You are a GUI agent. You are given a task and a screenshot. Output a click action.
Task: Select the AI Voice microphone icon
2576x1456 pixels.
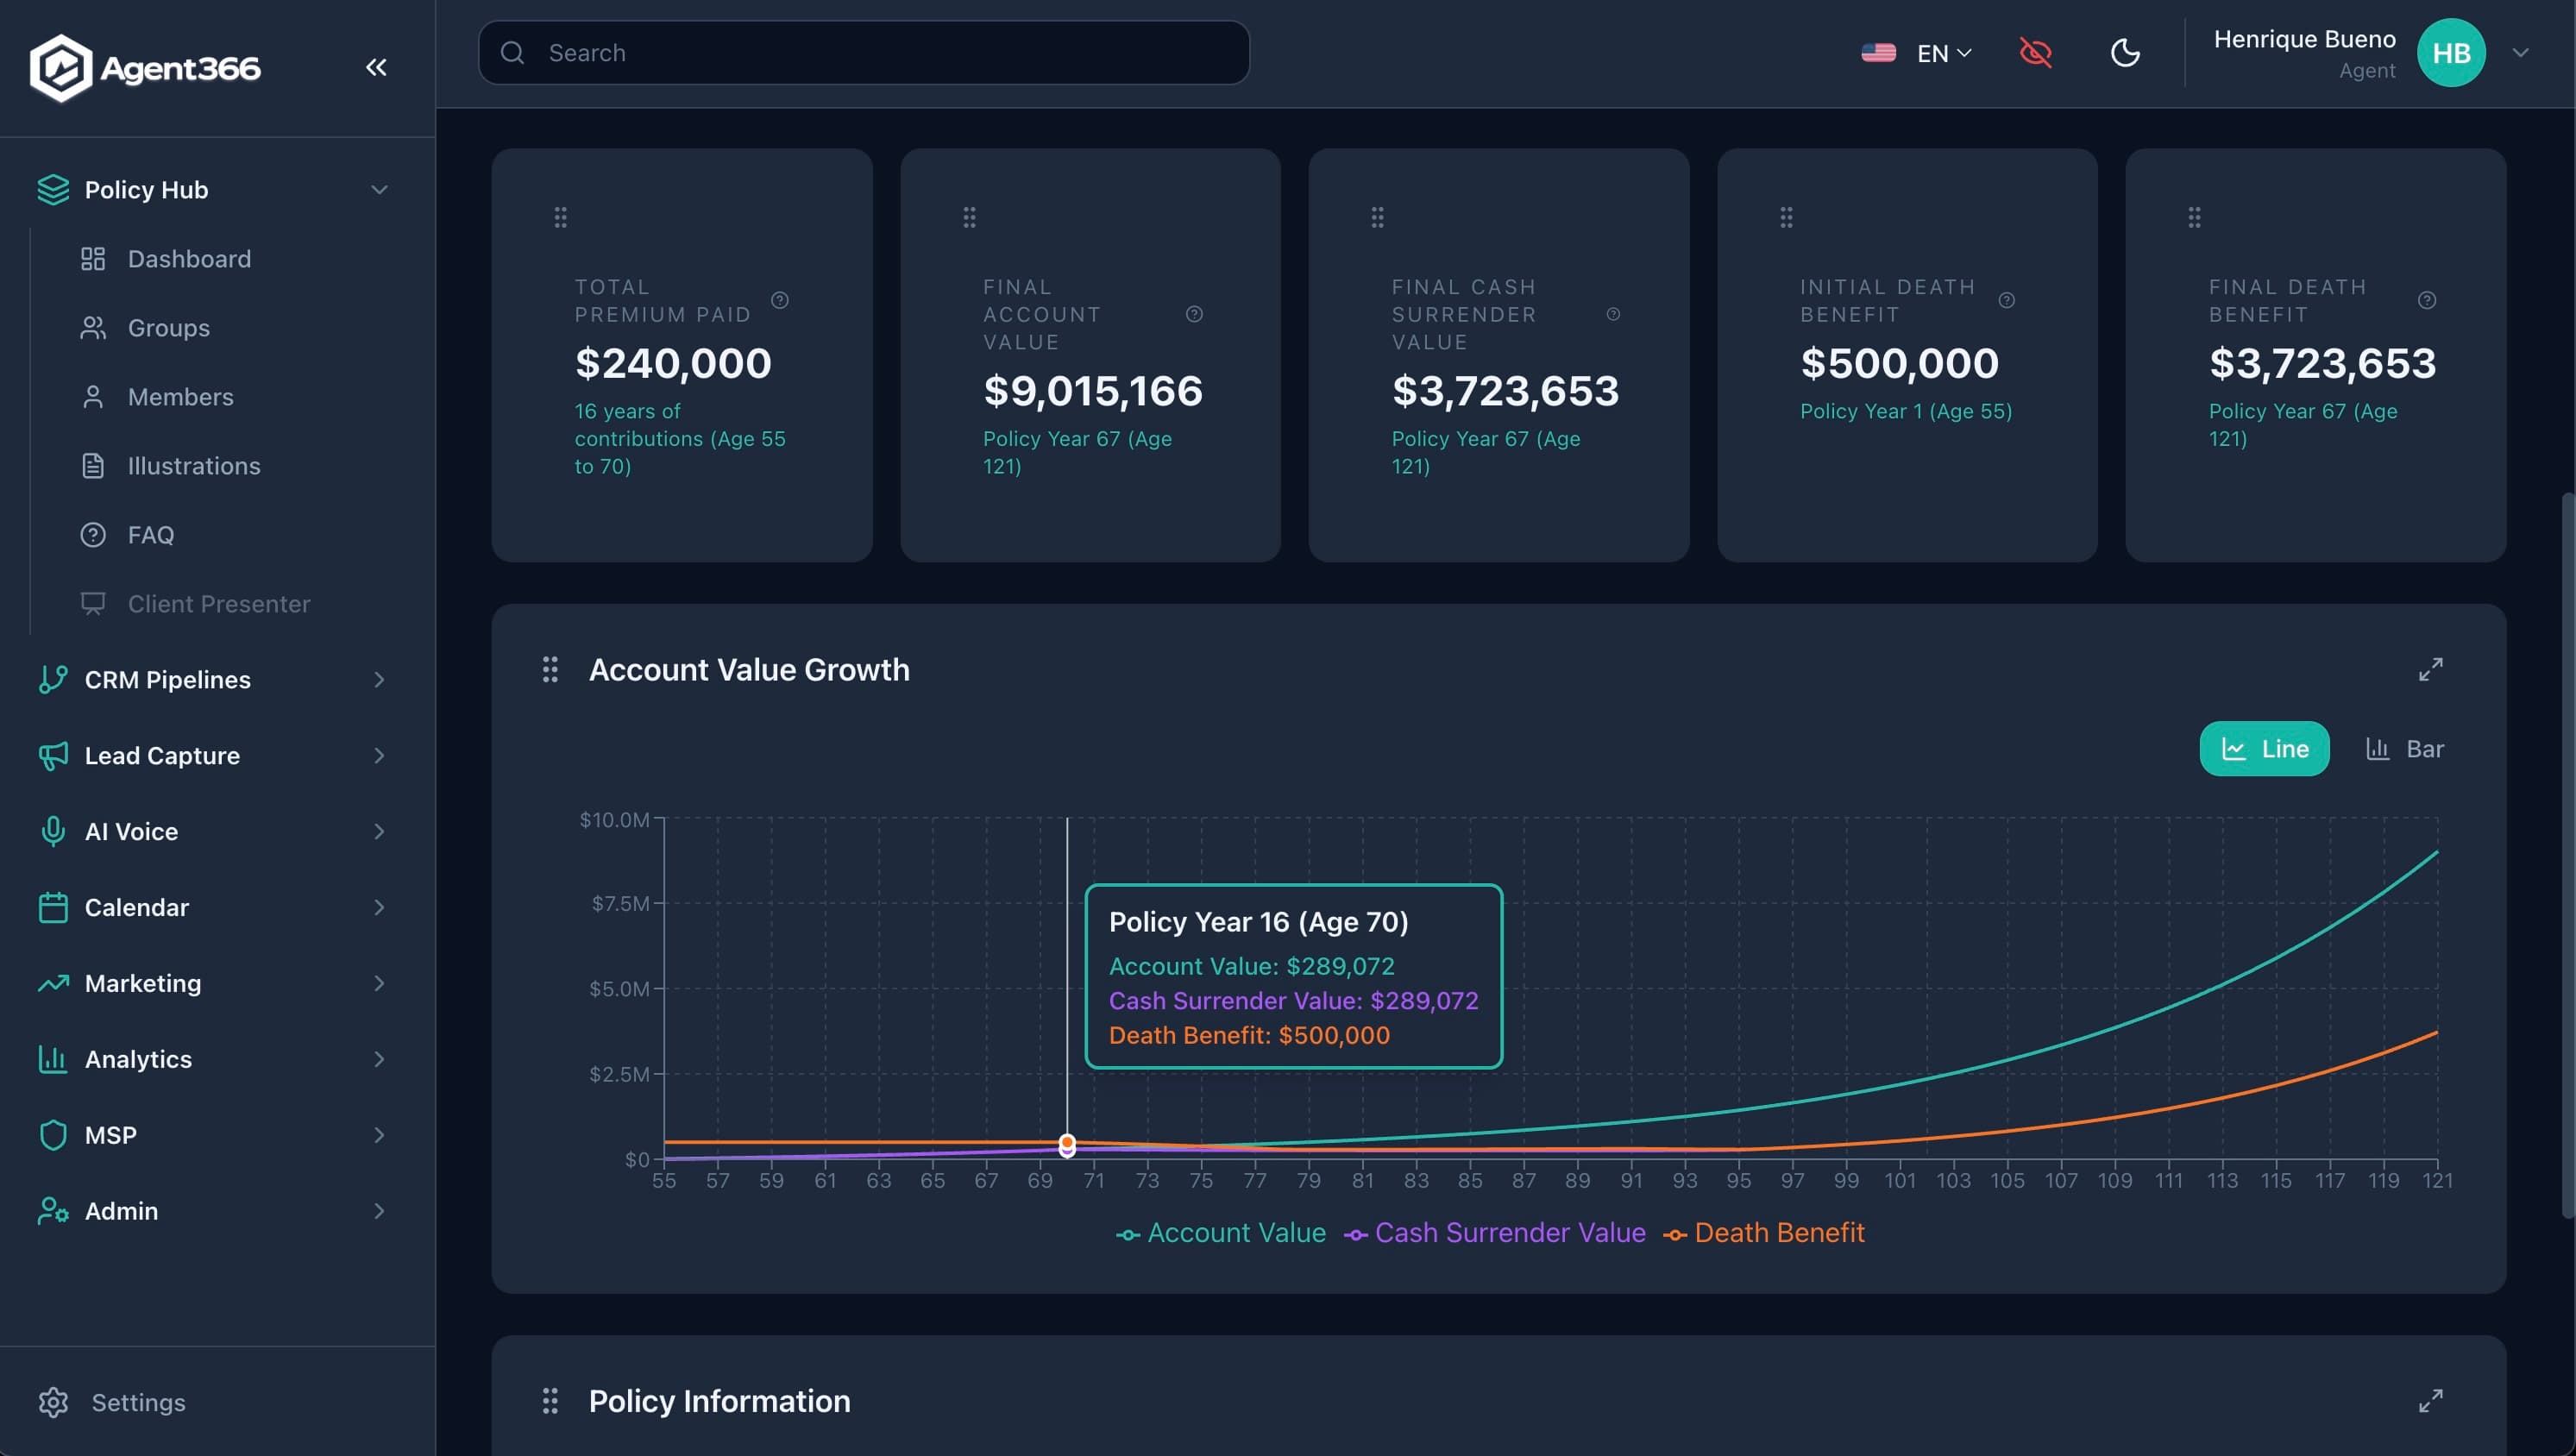coord(53,830)
